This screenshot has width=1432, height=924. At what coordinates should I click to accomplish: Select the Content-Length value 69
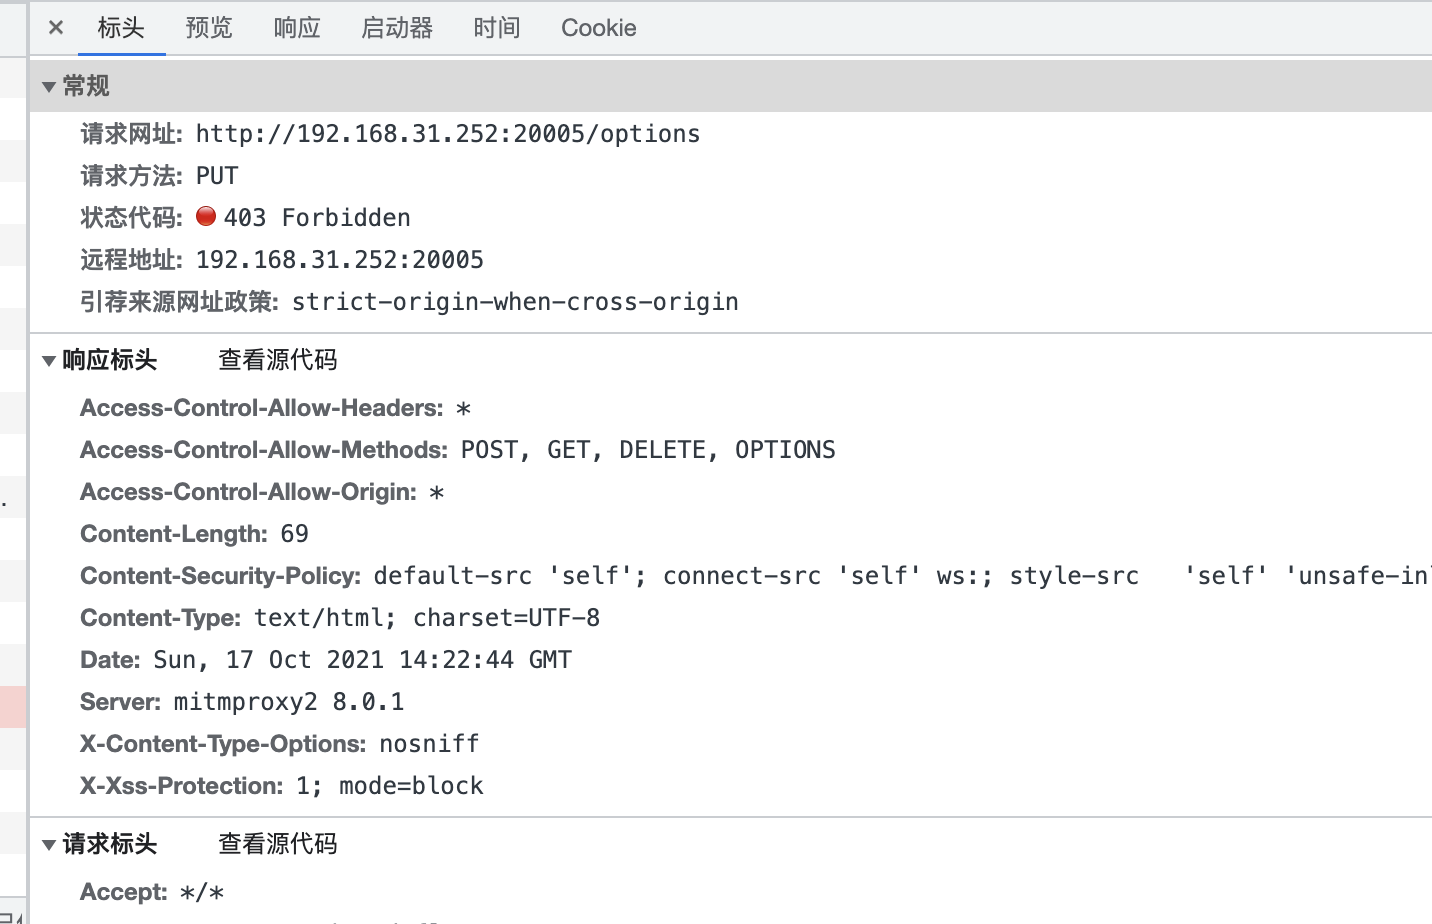[x=294, y=534]
